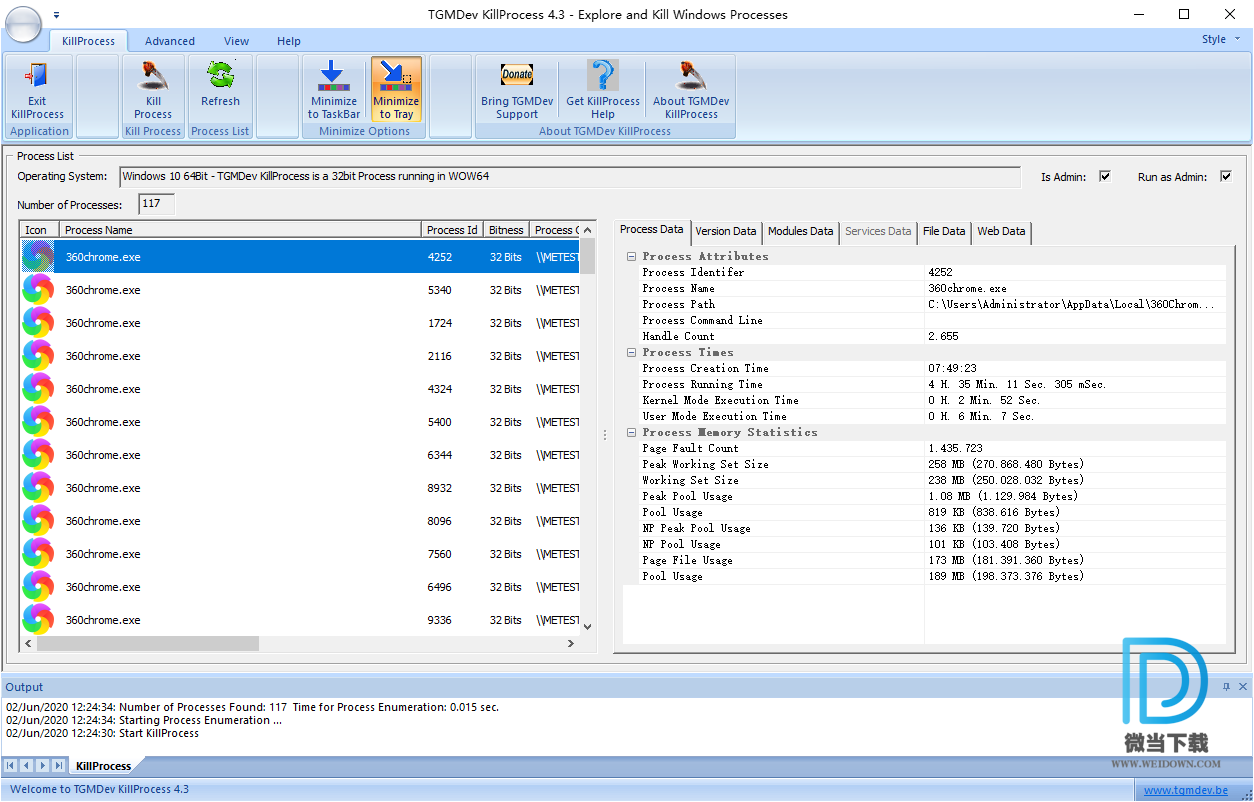Switch to the Advanced ribbon tab
1254x802 pixels.
tap(170, 41)
